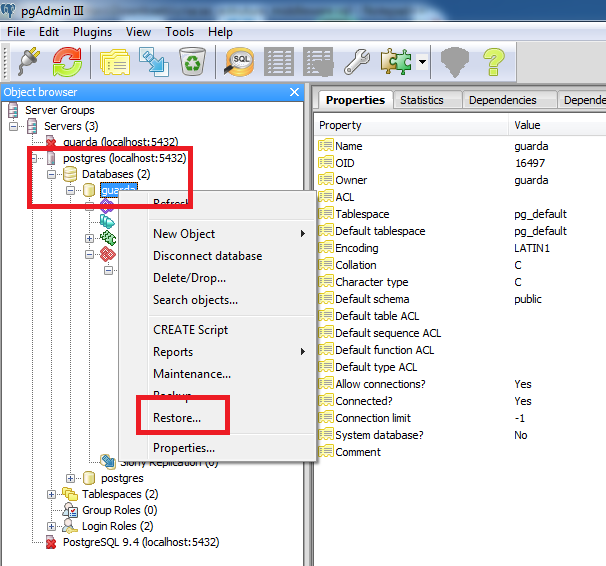The image size is (606, 566).
Task: Select the Properties tab
Action: [355, 100]
